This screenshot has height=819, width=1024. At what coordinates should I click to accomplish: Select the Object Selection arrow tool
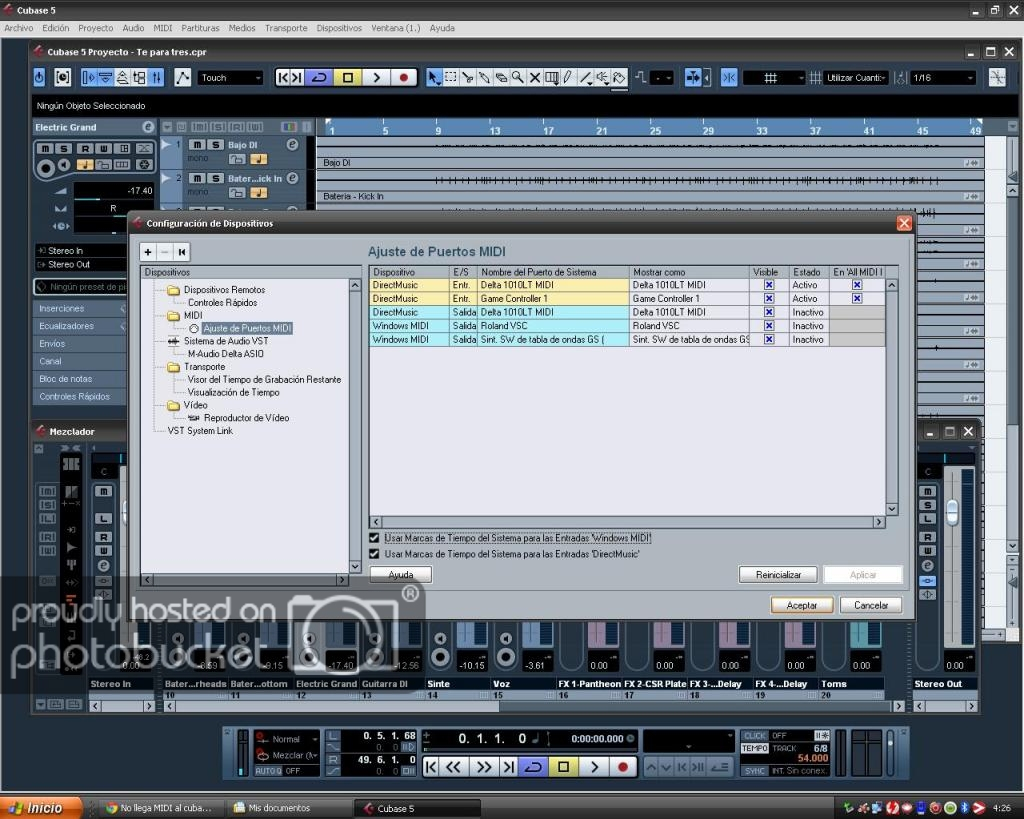[433, 77]
